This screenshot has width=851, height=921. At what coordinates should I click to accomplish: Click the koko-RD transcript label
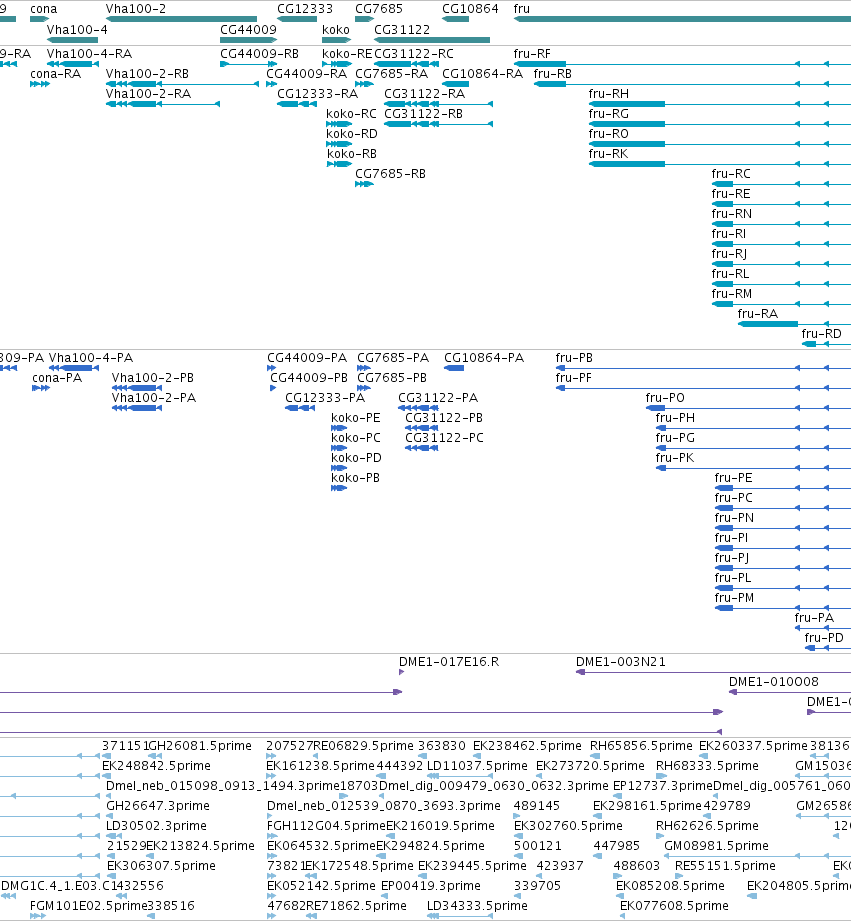point(352,133)
